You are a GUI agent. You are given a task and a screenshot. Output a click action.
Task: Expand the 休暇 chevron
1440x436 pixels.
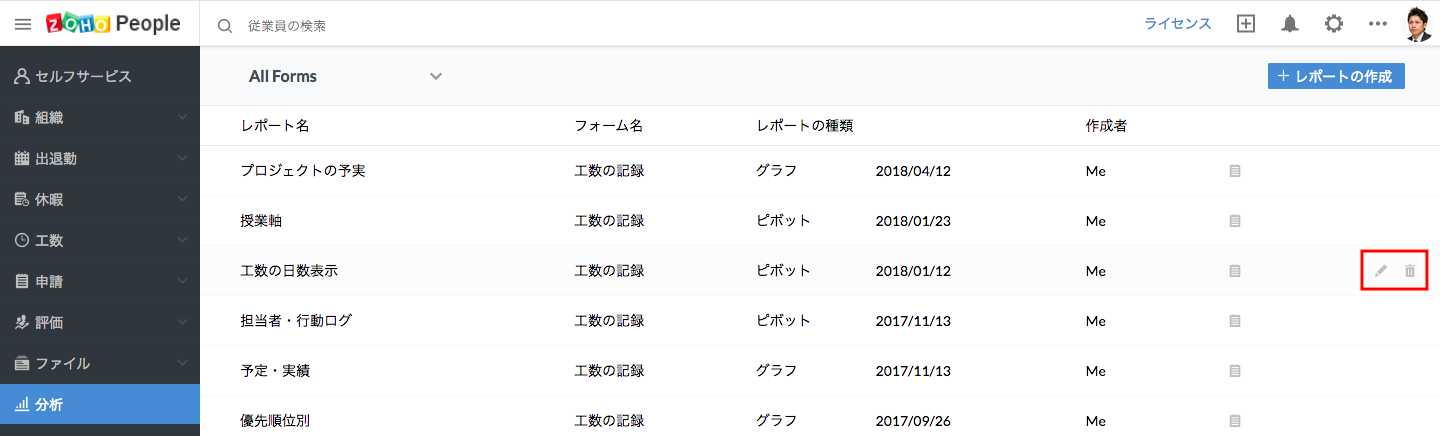pyautogui.click(x=182, y=199)
